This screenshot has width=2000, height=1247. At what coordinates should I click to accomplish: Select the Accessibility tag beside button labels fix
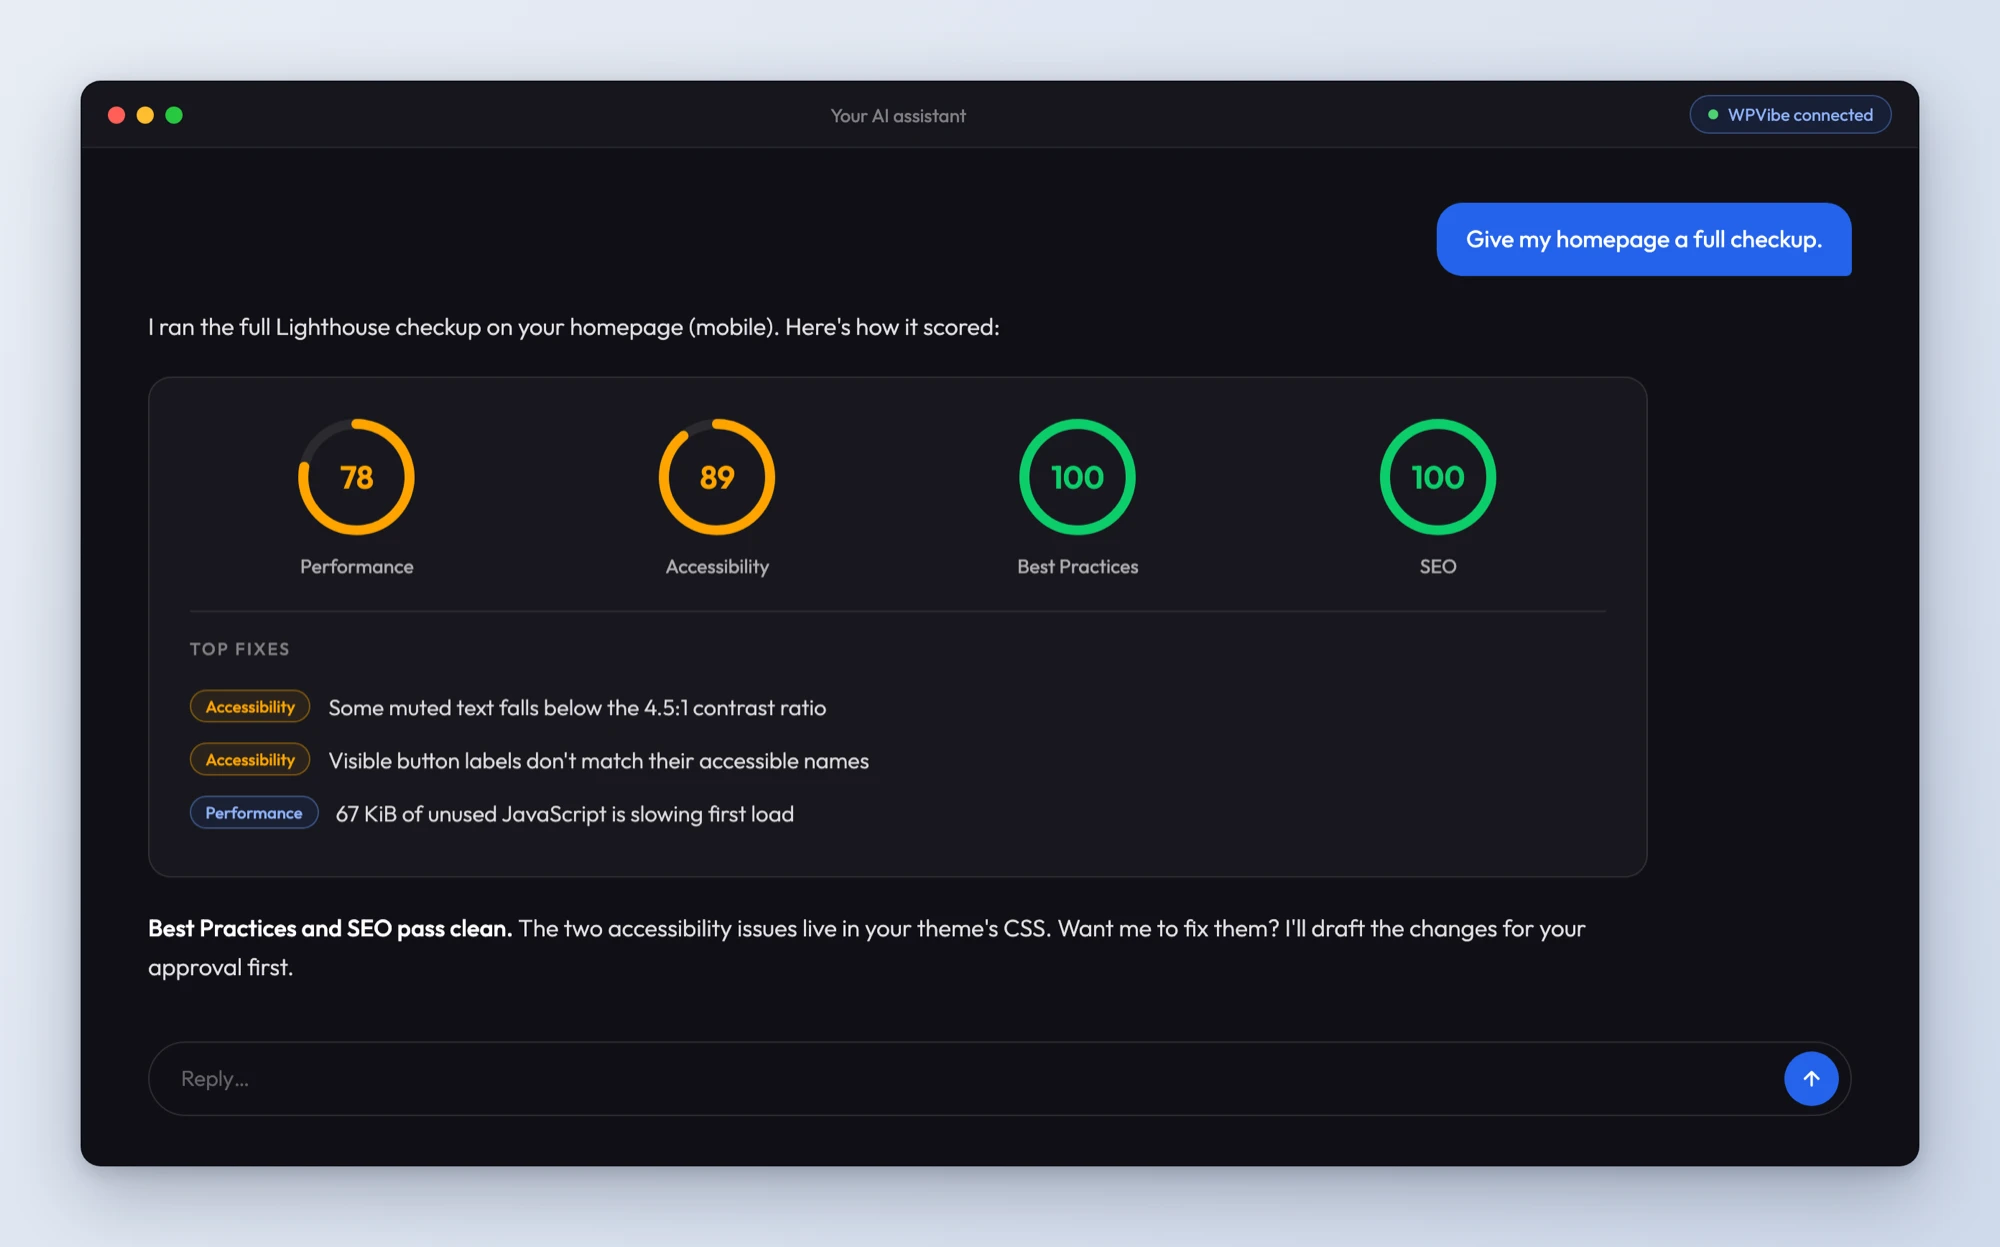point(250,759)
